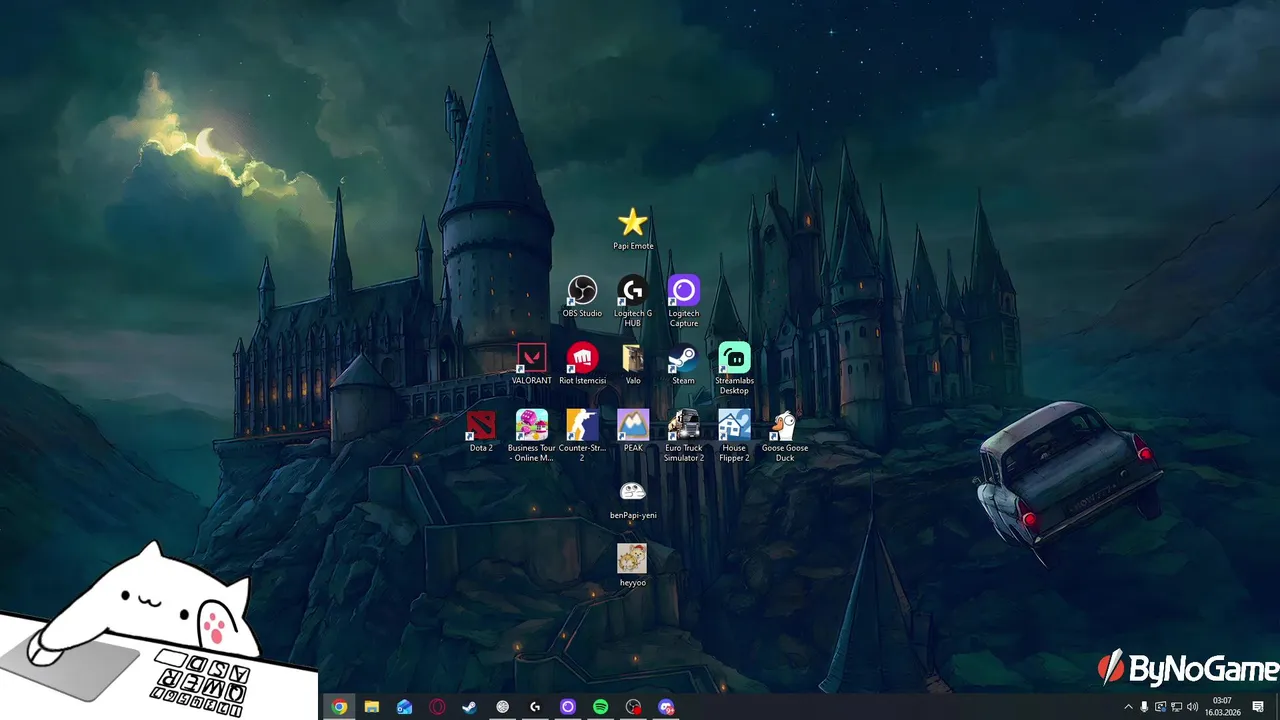Select the Streamlabs Desktop shortcut
This screenshot has height=720, width=1280.
pos(734,368)
